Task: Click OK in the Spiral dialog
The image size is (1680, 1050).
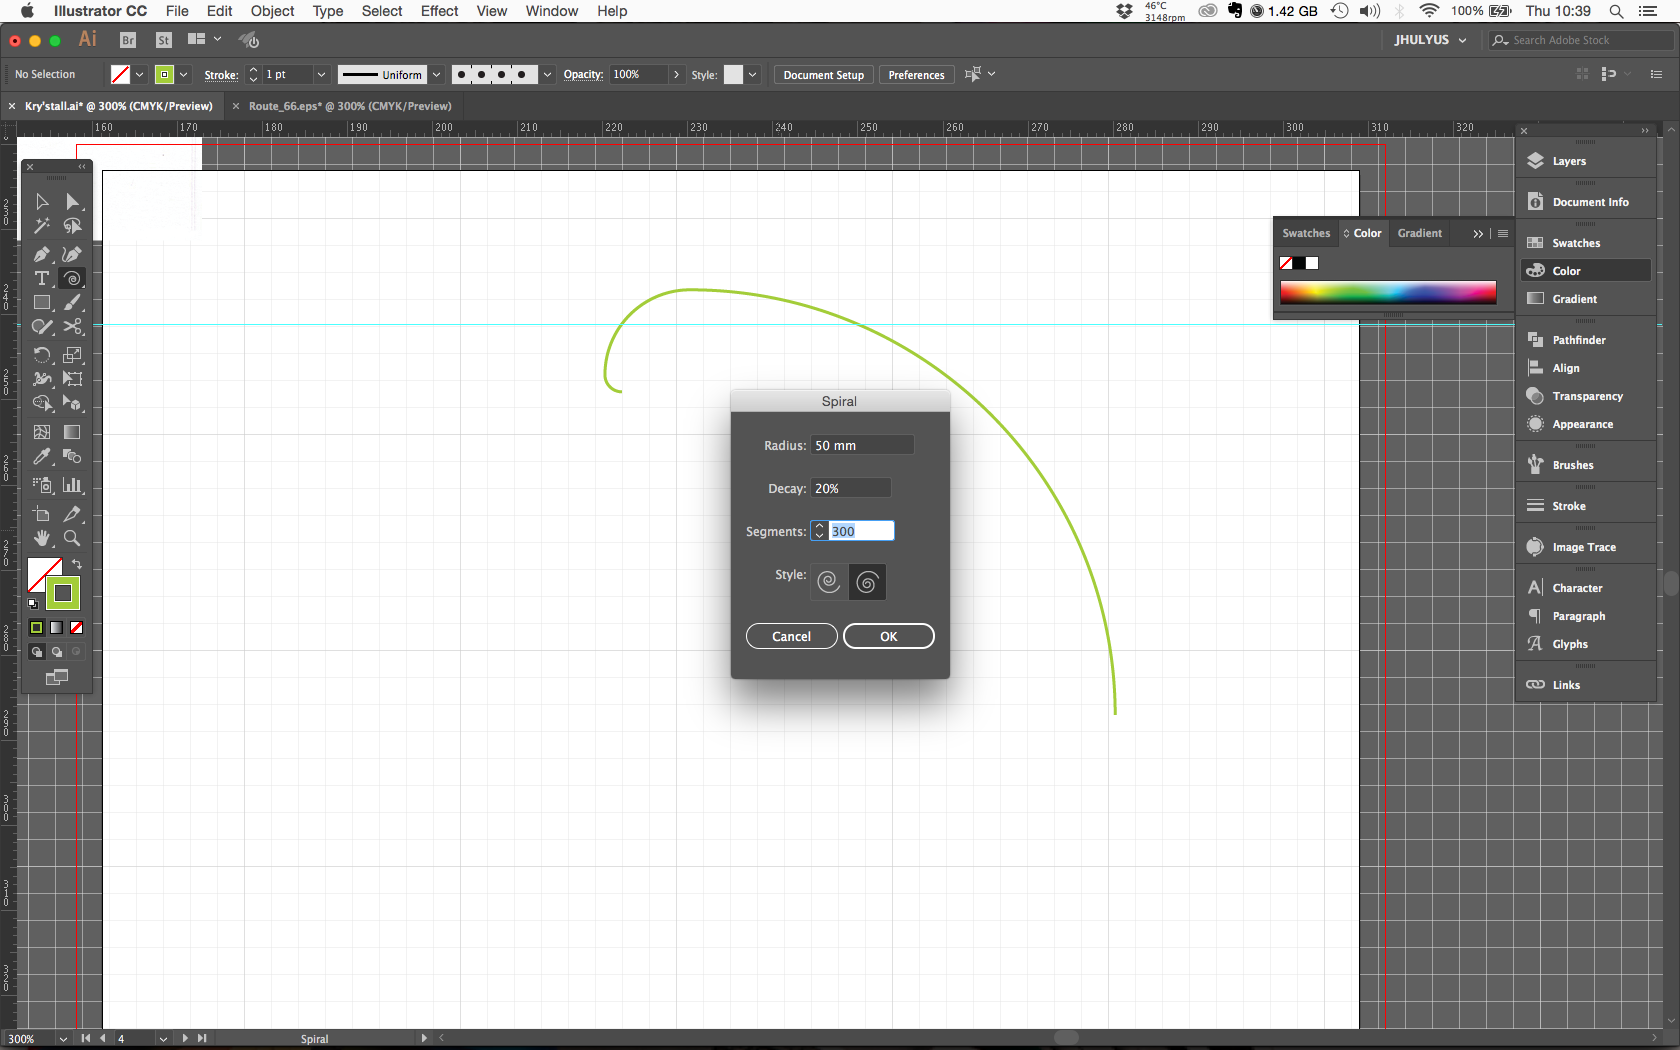Action: [x=889, y=636]
